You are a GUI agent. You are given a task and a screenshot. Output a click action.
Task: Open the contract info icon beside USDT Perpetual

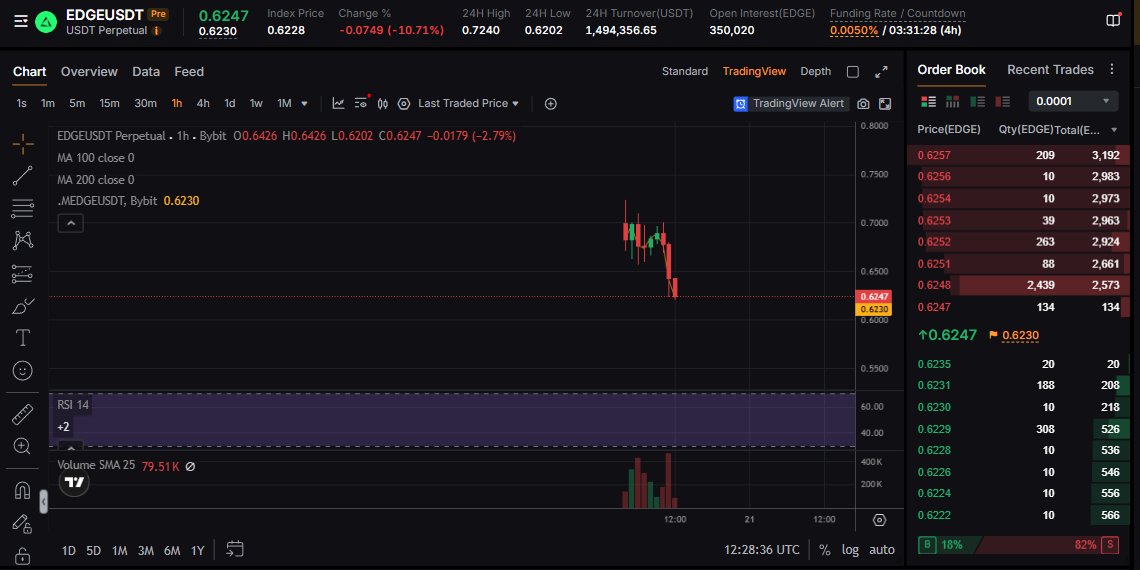[156, 31]
